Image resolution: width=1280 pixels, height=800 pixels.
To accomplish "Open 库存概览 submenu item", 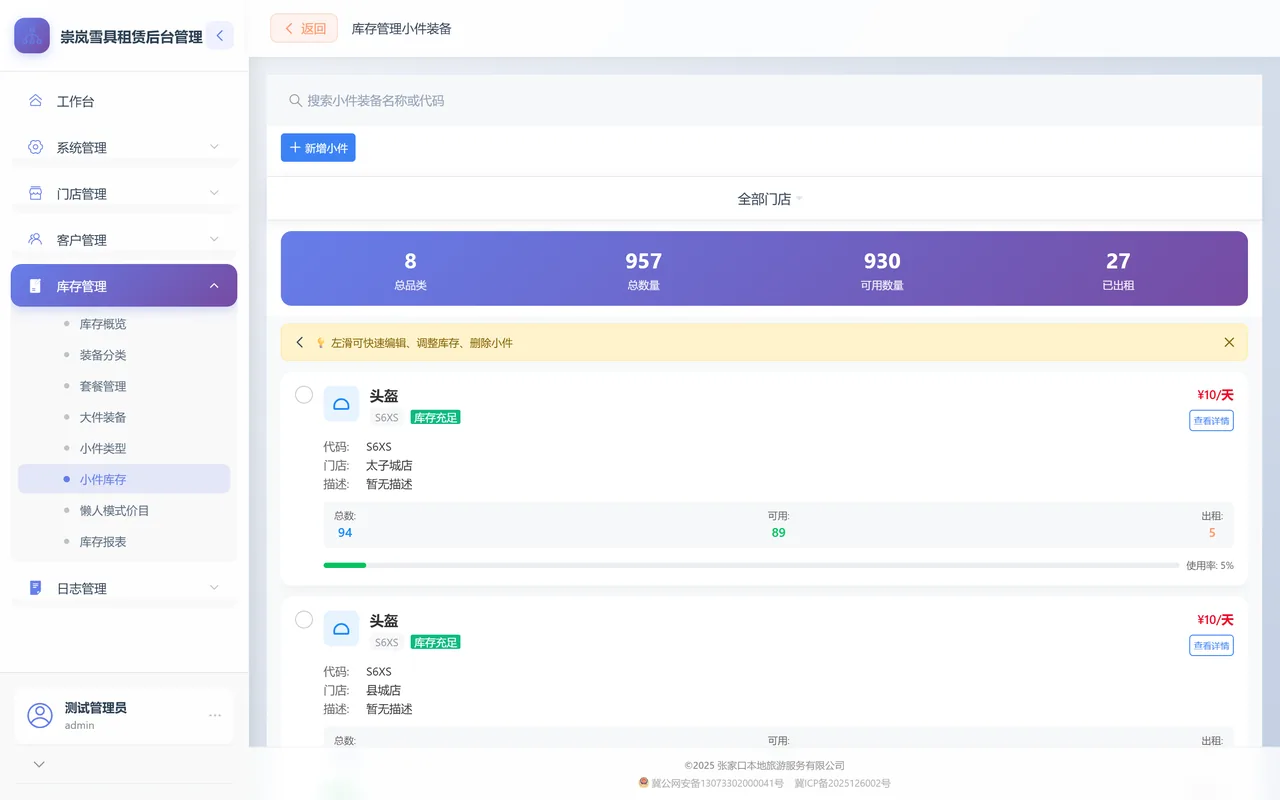I will [x=124, y=324].
